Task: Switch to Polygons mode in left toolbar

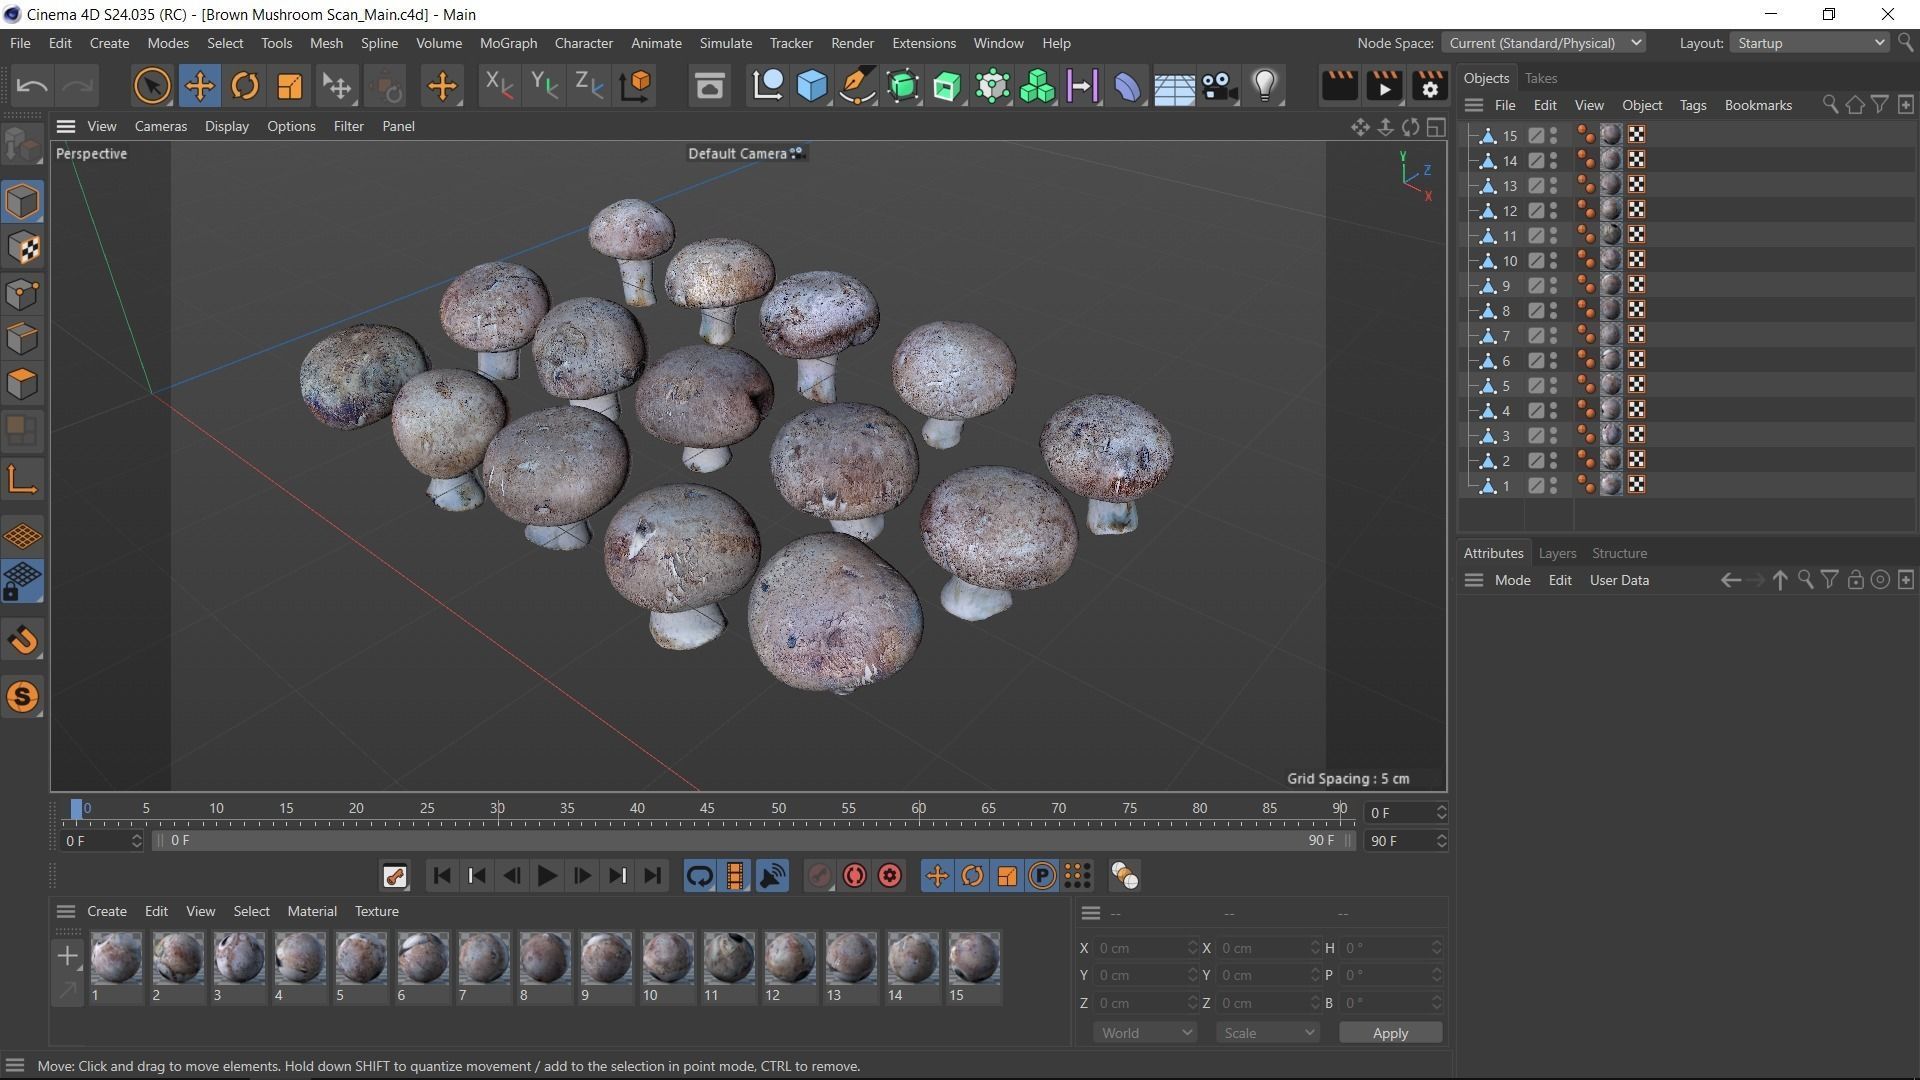Action: click(x=22, y=384)
